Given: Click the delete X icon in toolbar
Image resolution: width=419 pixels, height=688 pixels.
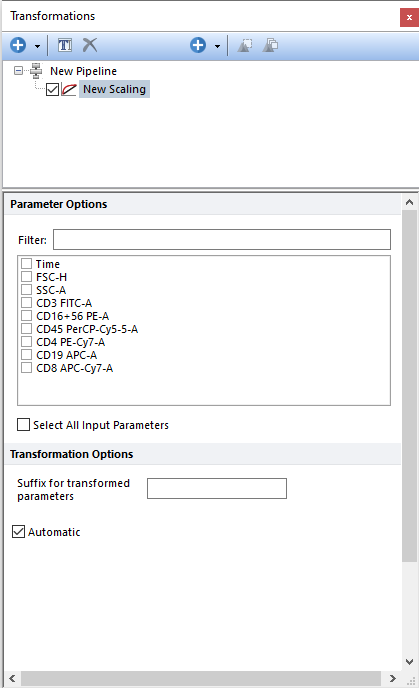Looking at the screenshot, I should [x=90, y=45].
